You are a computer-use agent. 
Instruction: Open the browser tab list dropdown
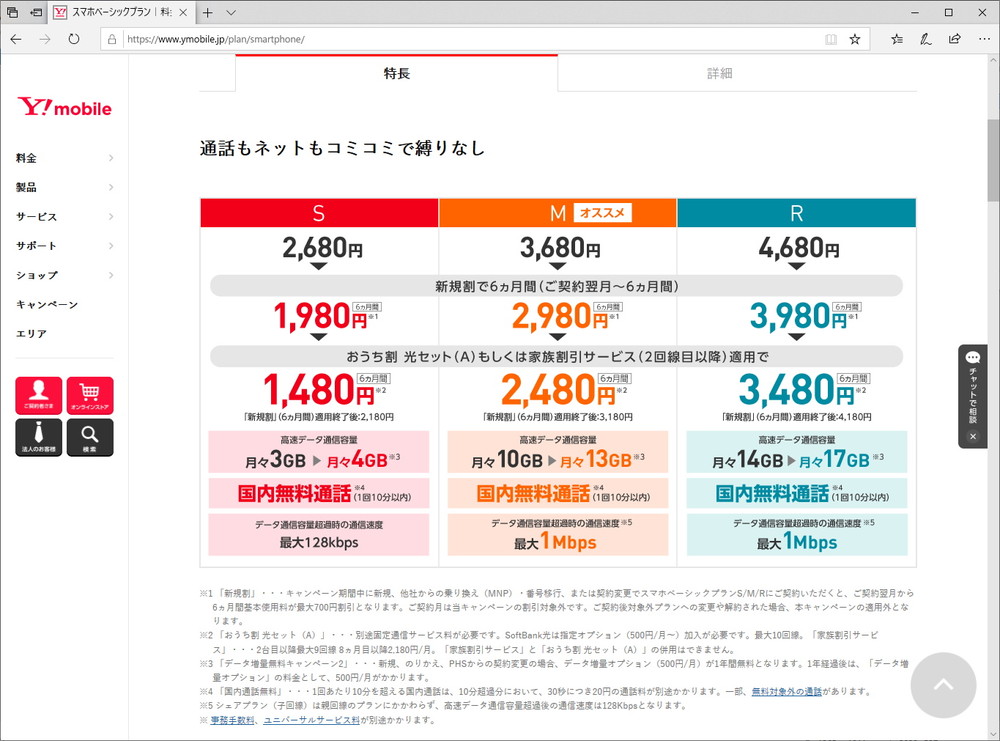(231, 13)
